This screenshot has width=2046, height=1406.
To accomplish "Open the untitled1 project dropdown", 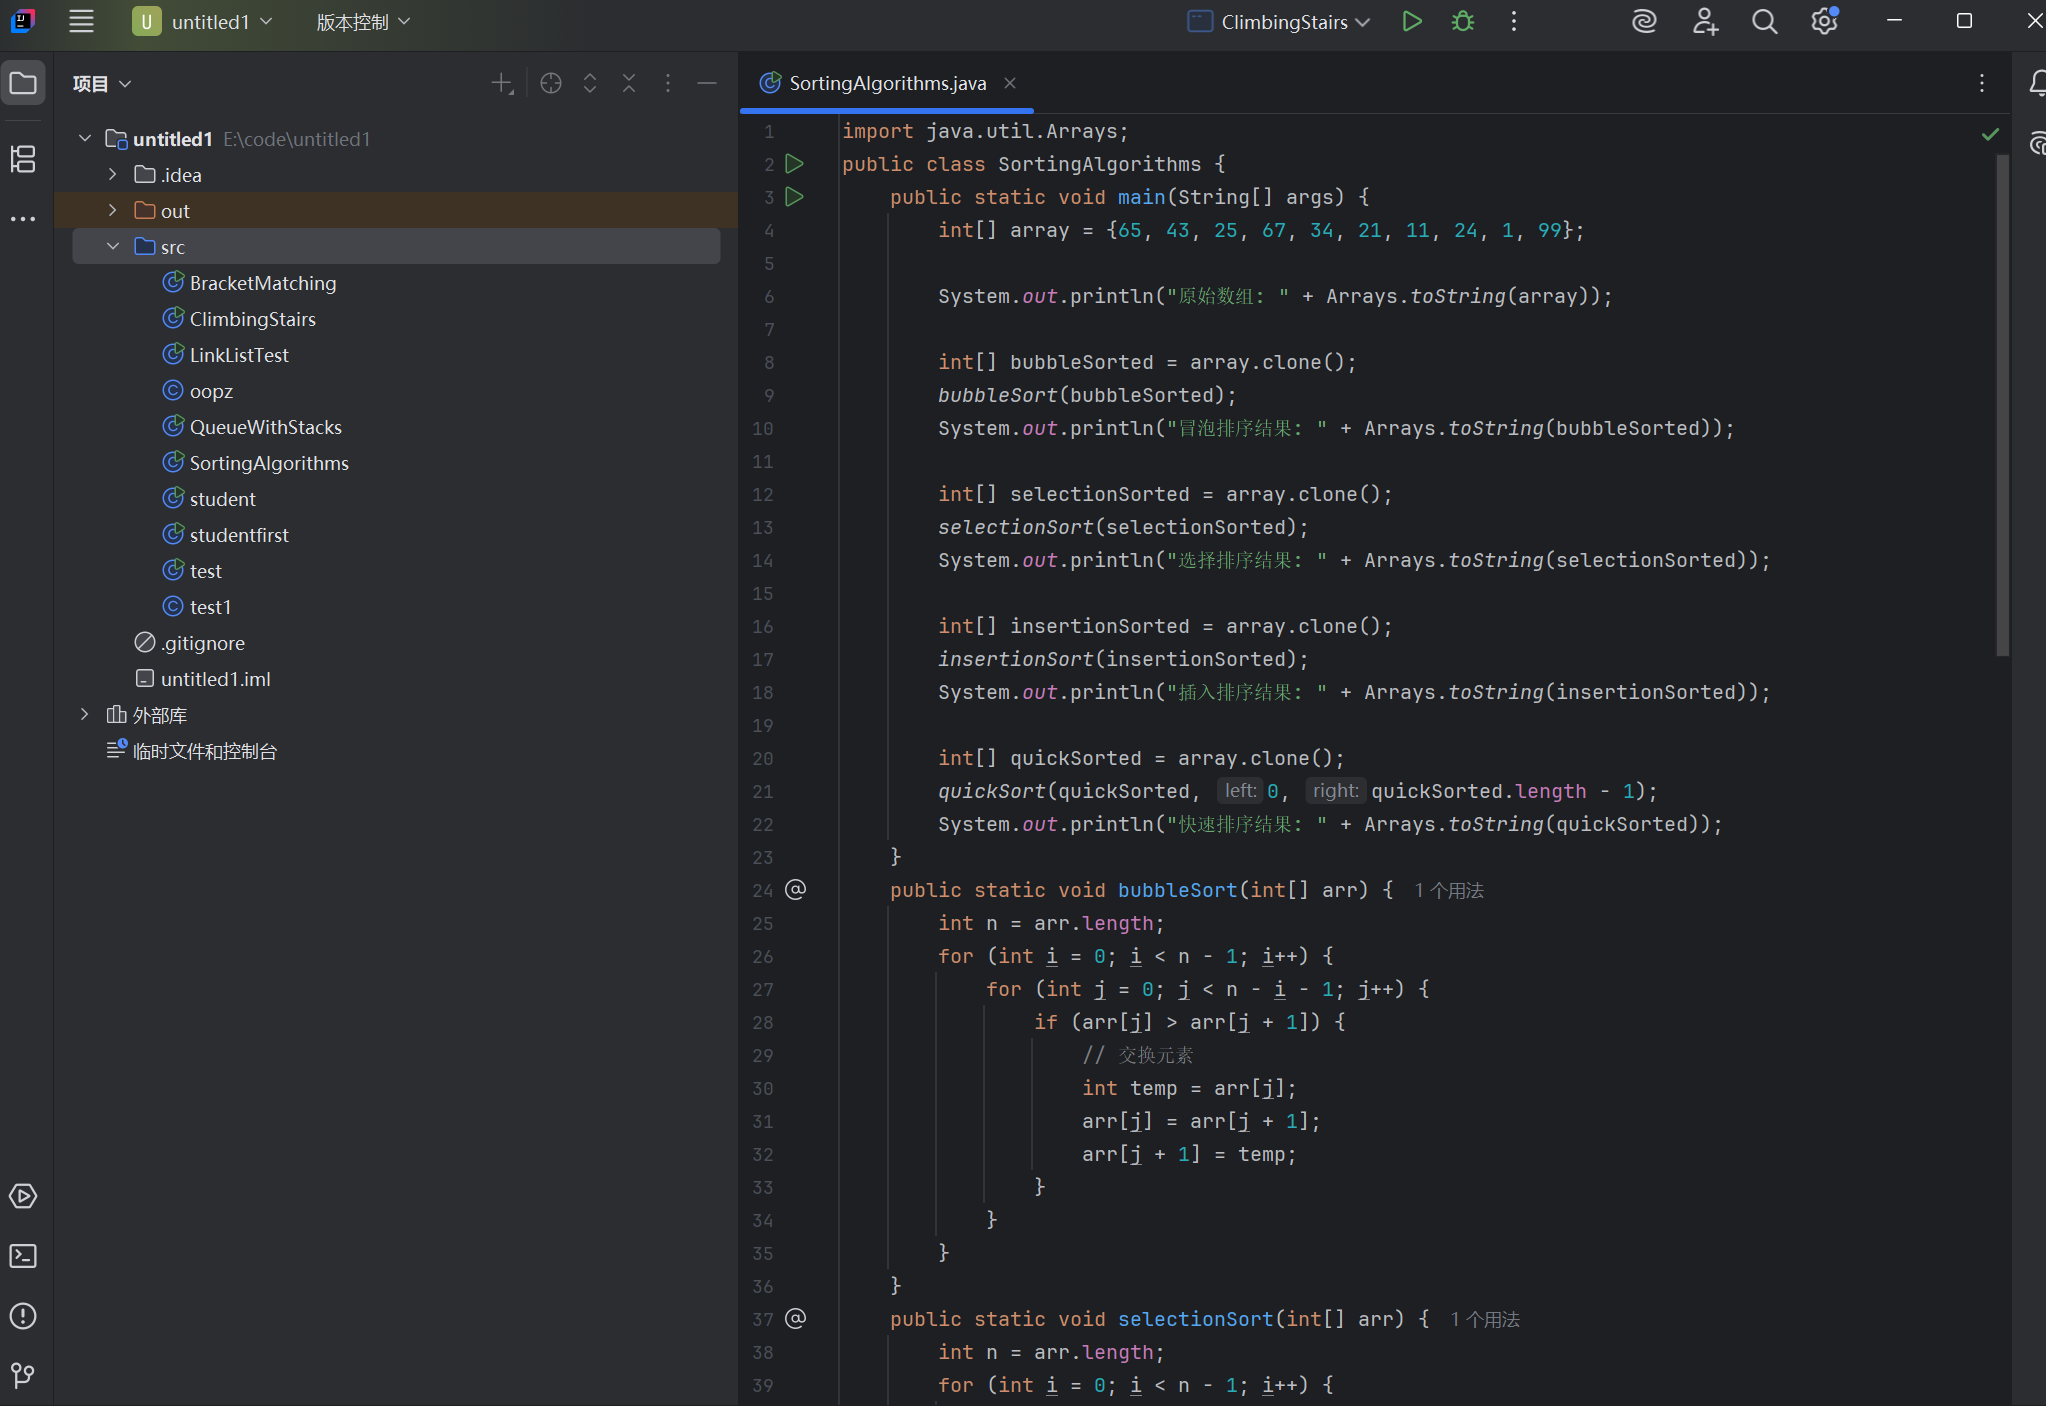I will click(203, 21).
